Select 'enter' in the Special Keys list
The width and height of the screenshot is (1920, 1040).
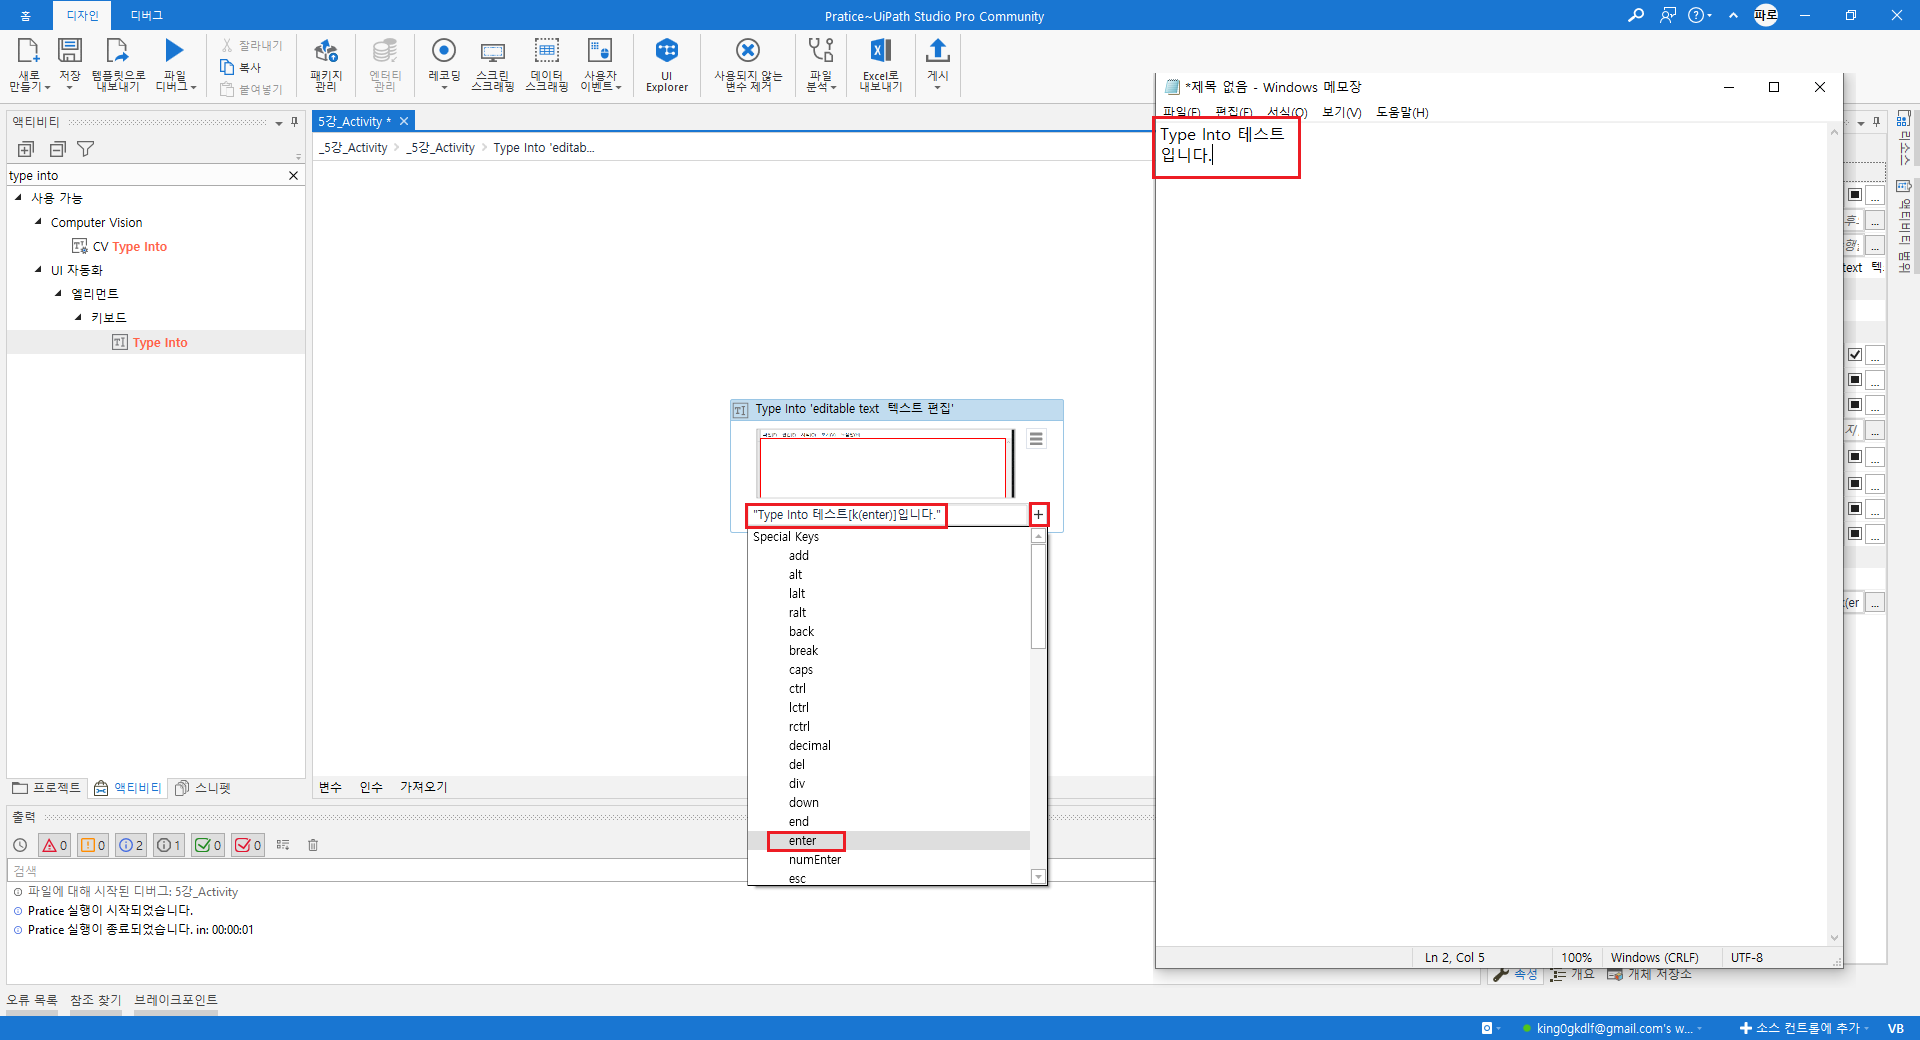[802, 841]
